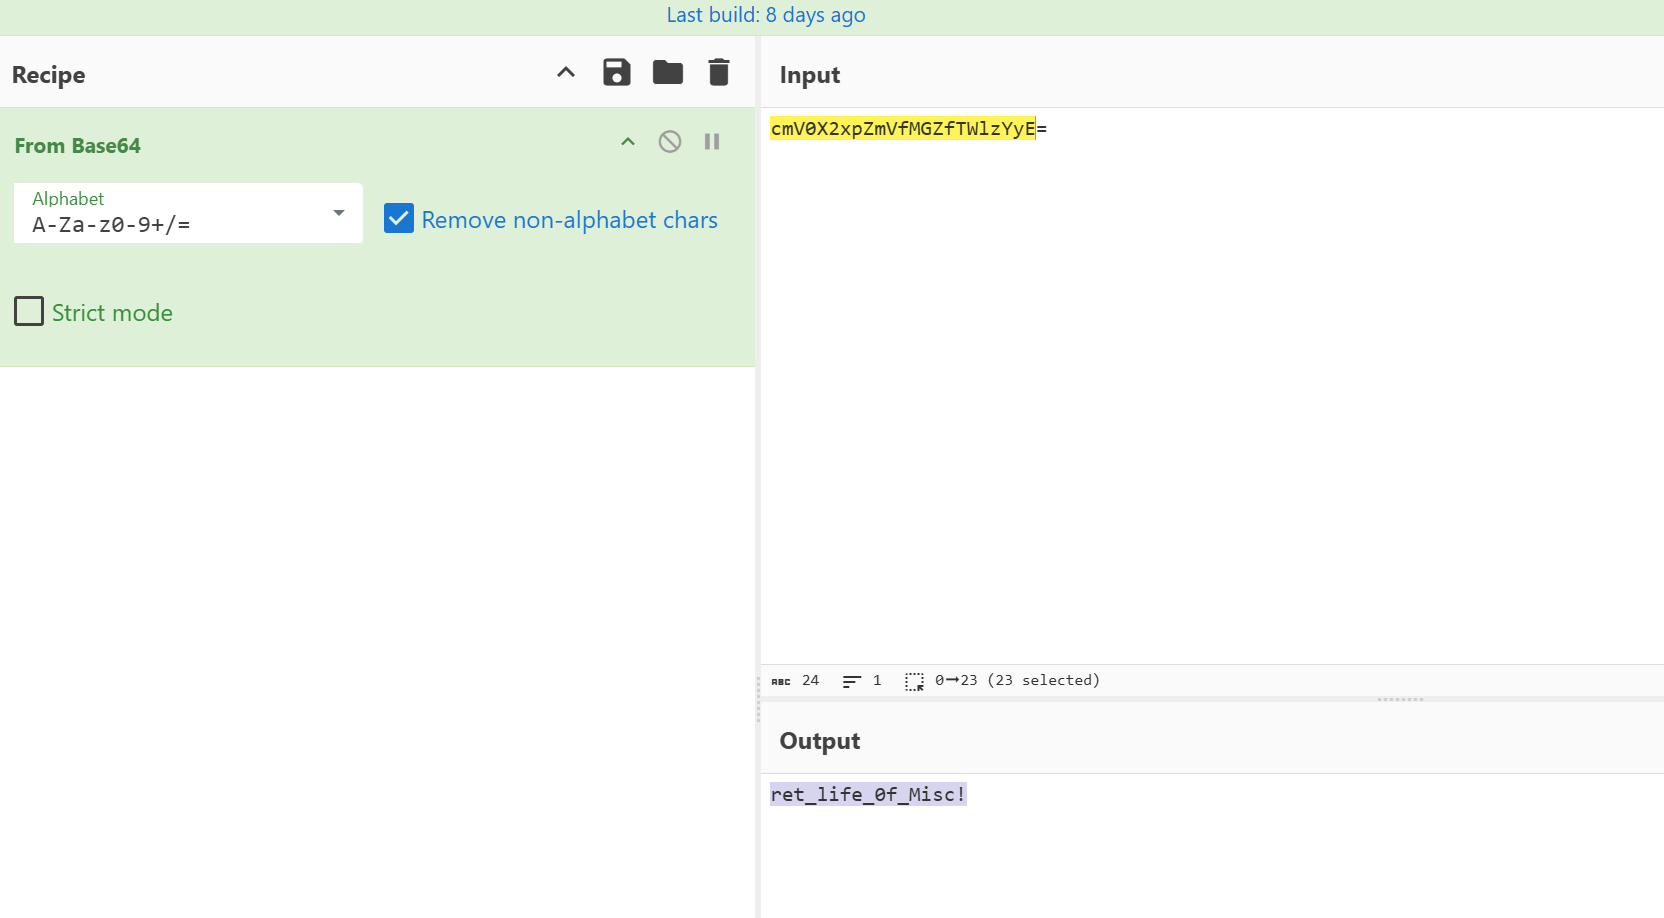Clear the recipe with trash icon

click(718, 72)
